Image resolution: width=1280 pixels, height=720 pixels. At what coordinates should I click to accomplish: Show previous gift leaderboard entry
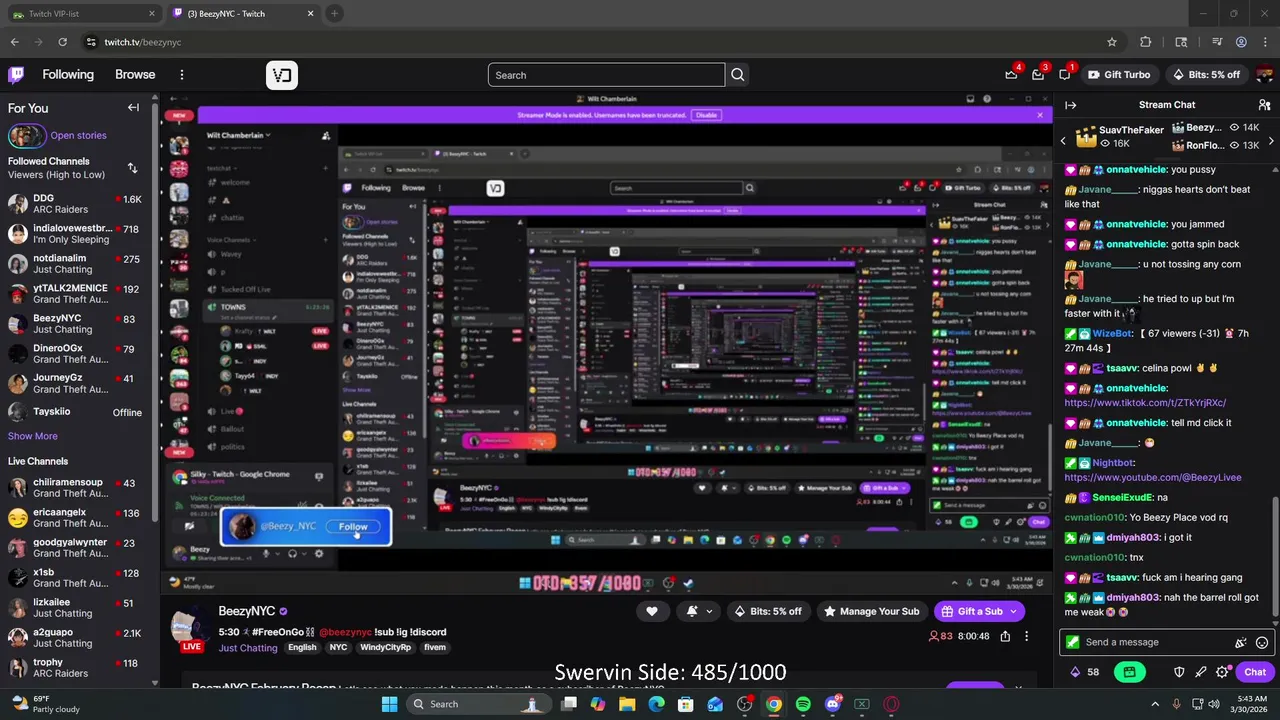coord(1063,141)
